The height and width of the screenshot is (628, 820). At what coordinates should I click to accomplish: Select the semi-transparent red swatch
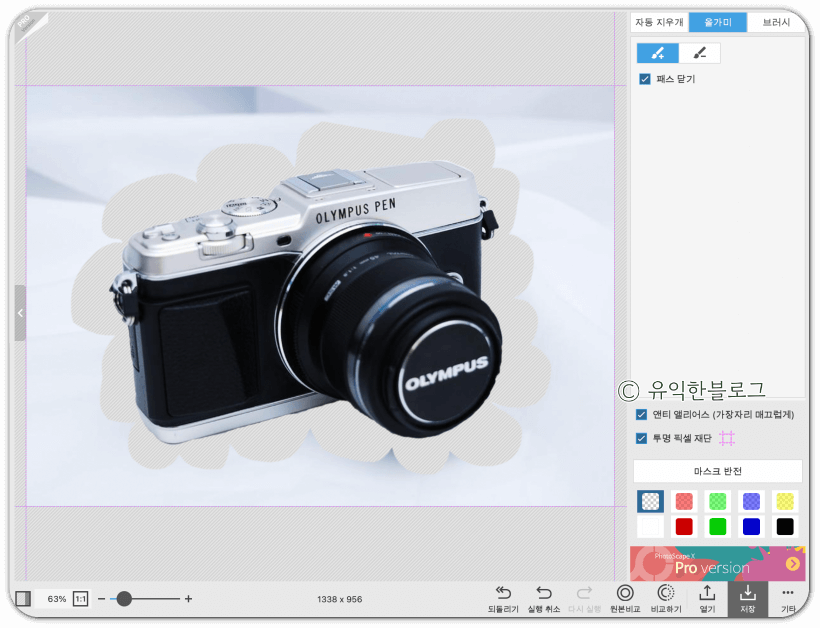684,501
